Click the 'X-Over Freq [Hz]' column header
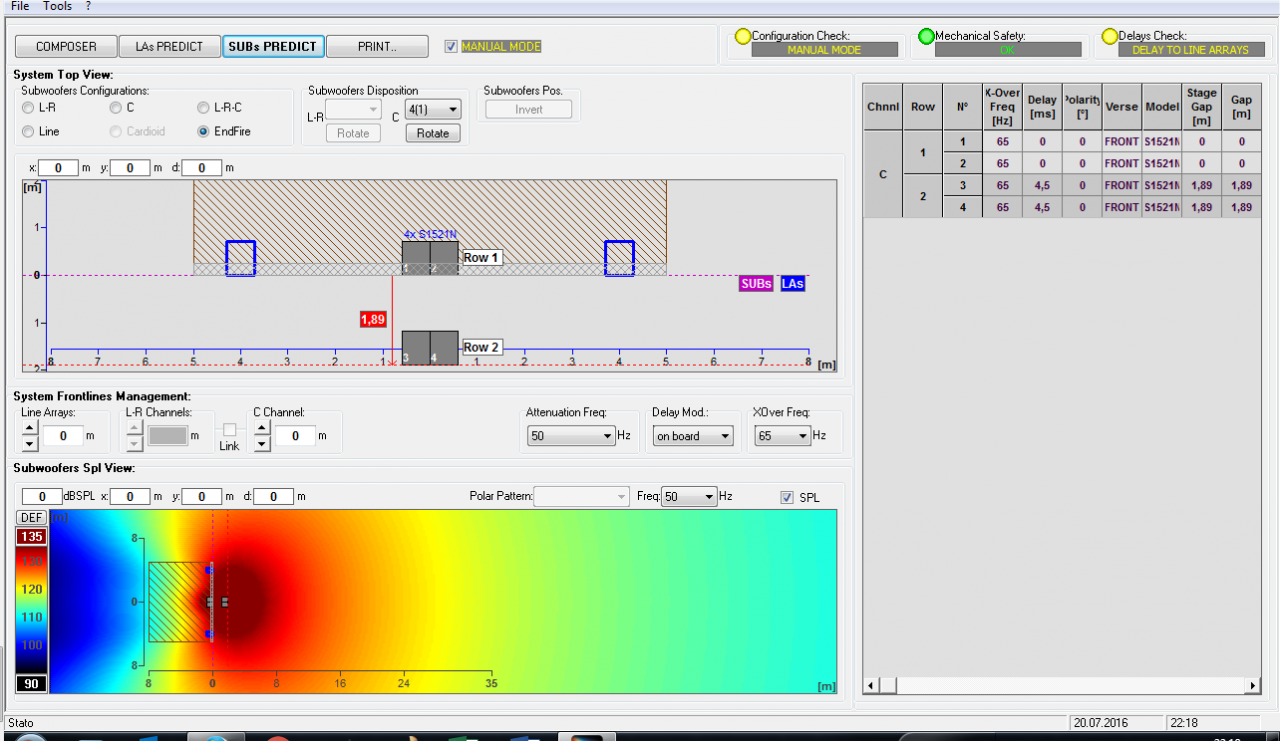The image size is (1280, 741). [x=1003, y=107]
